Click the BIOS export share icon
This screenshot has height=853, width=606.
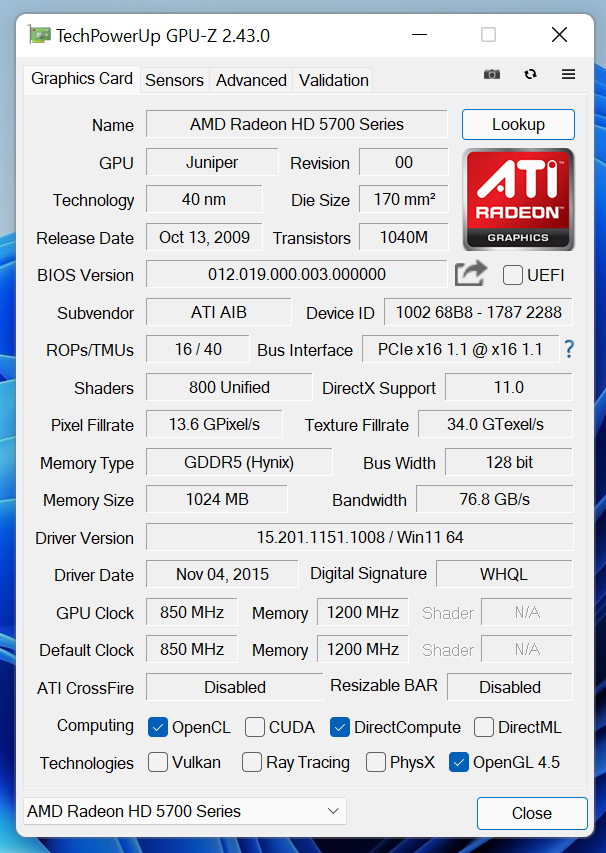[x=471, y=274]
